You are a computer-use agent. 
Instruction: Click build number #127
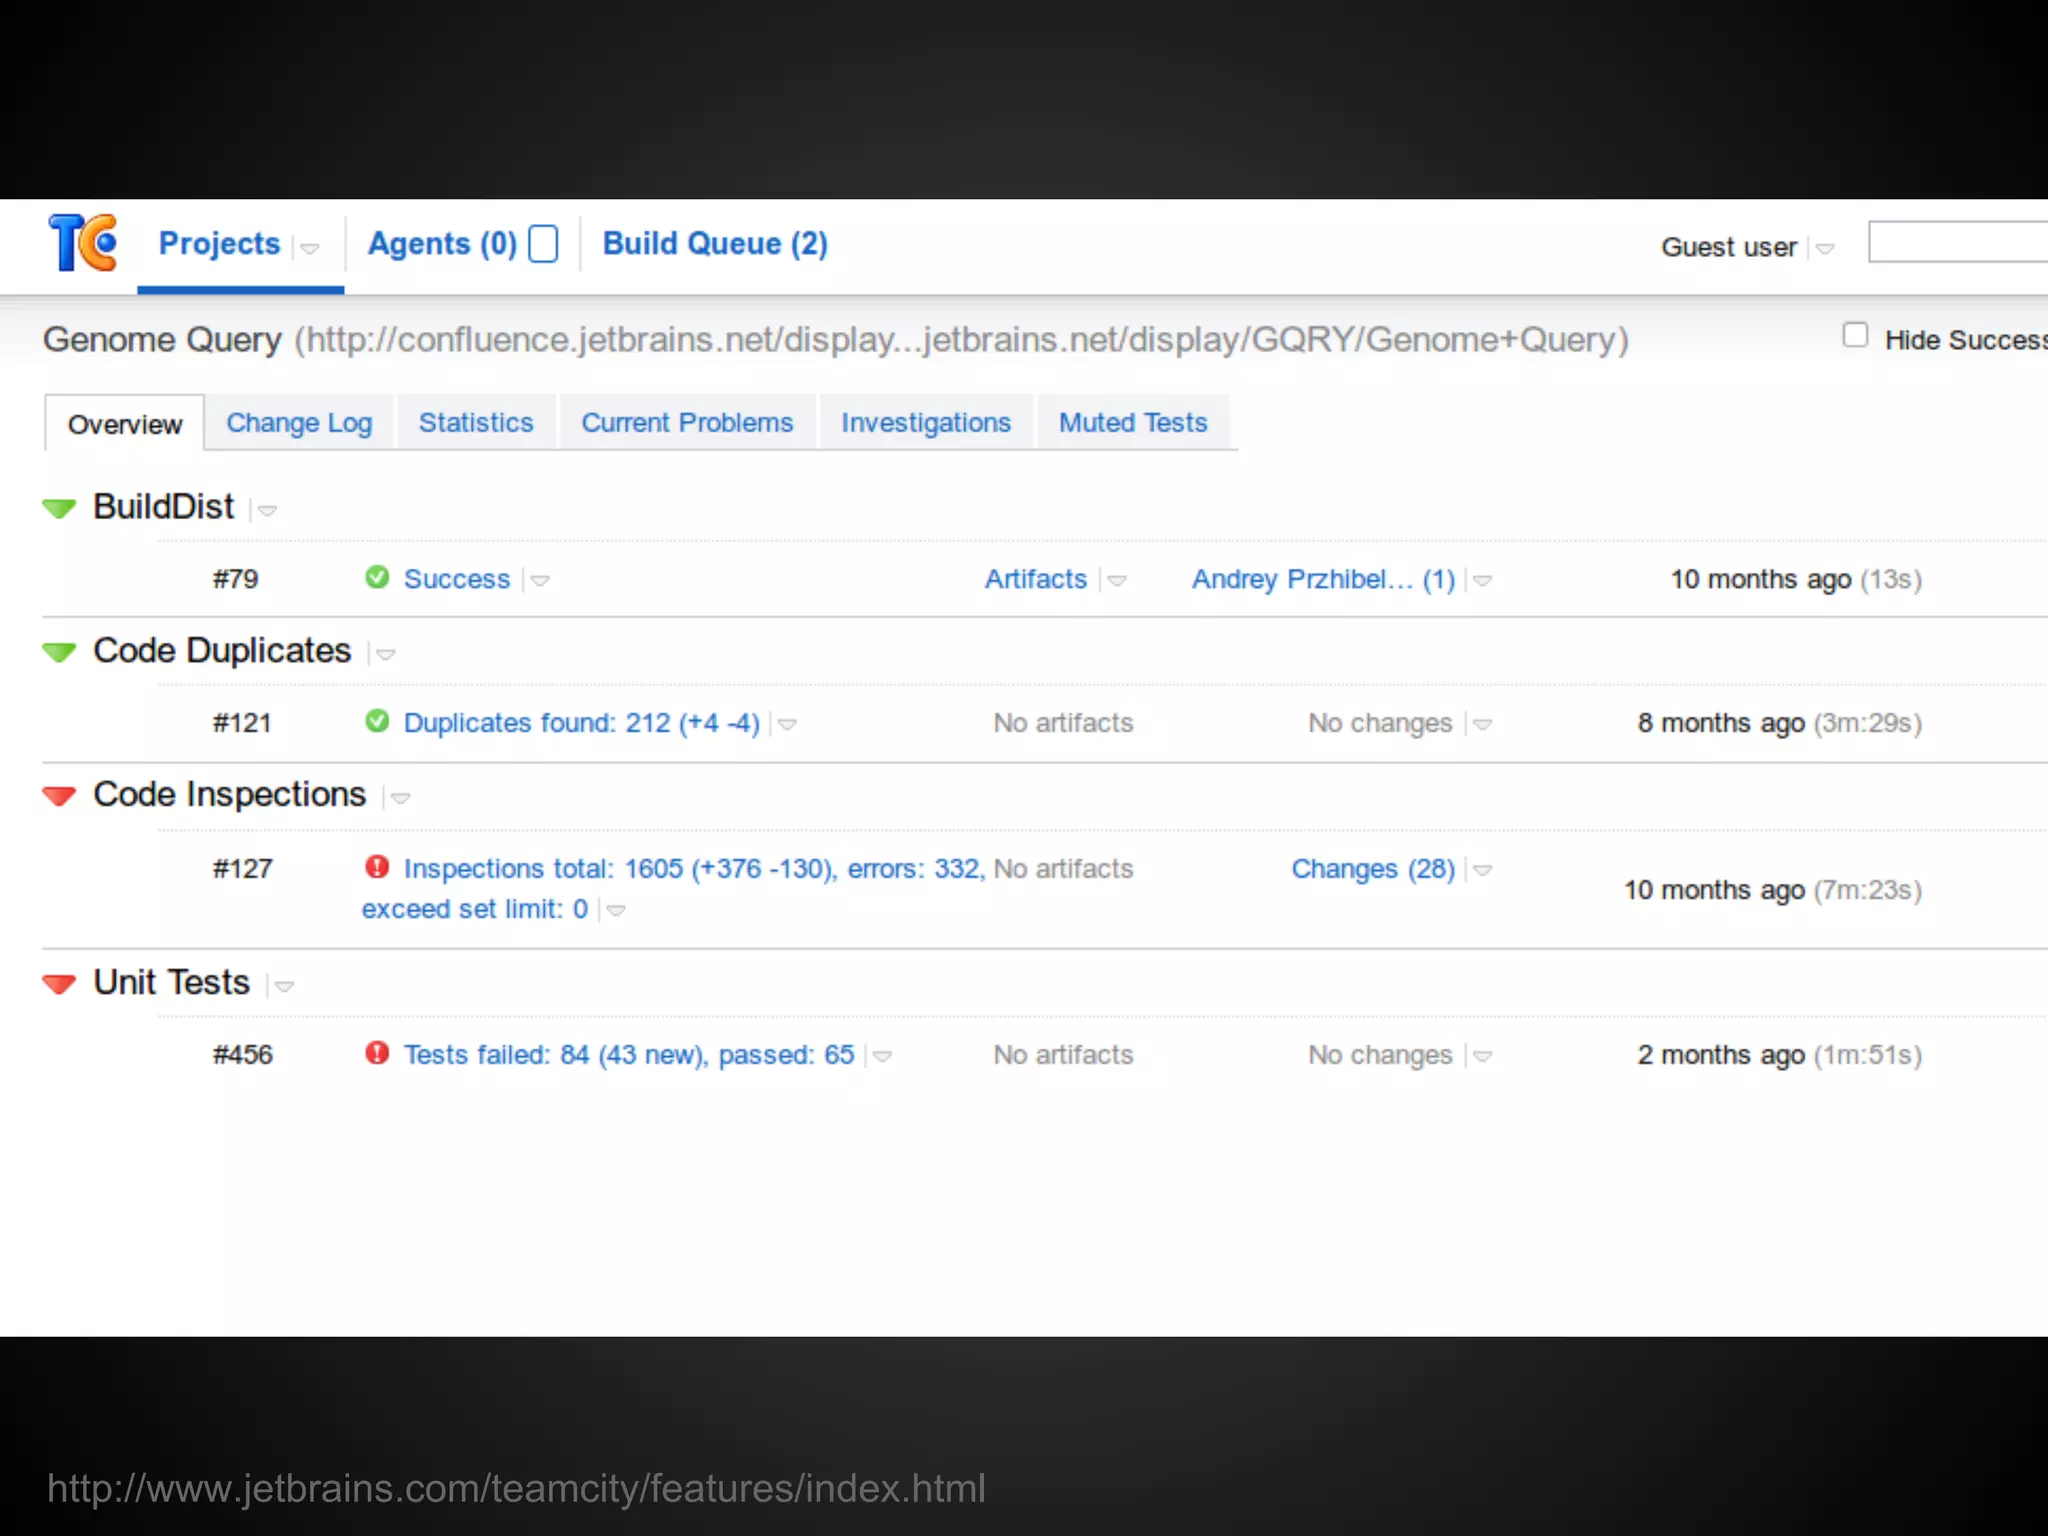pyautogui.click(x=242, y=869)
